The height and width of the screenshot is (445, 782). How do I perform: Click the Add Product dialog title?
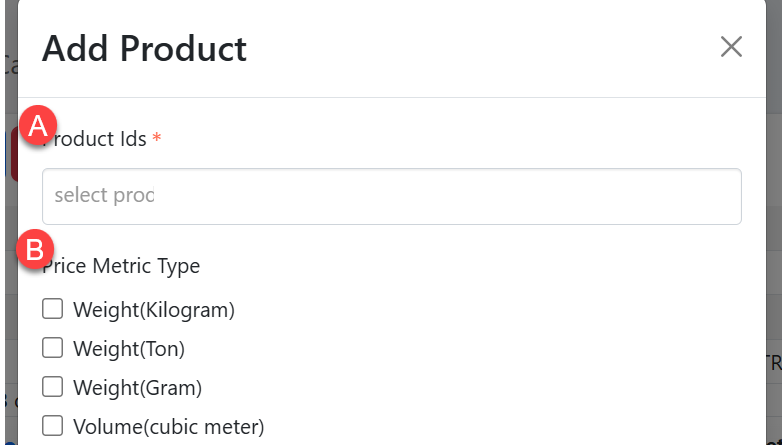tap(144, 48)
